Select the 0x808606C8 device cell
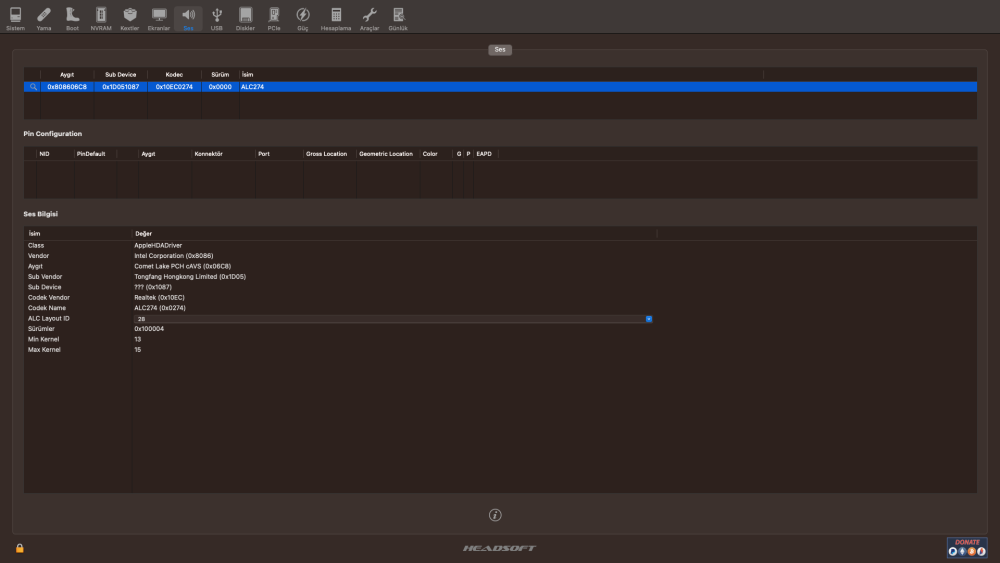The height and width of the screenshot is (563, 1000). [x=67, y=87]
